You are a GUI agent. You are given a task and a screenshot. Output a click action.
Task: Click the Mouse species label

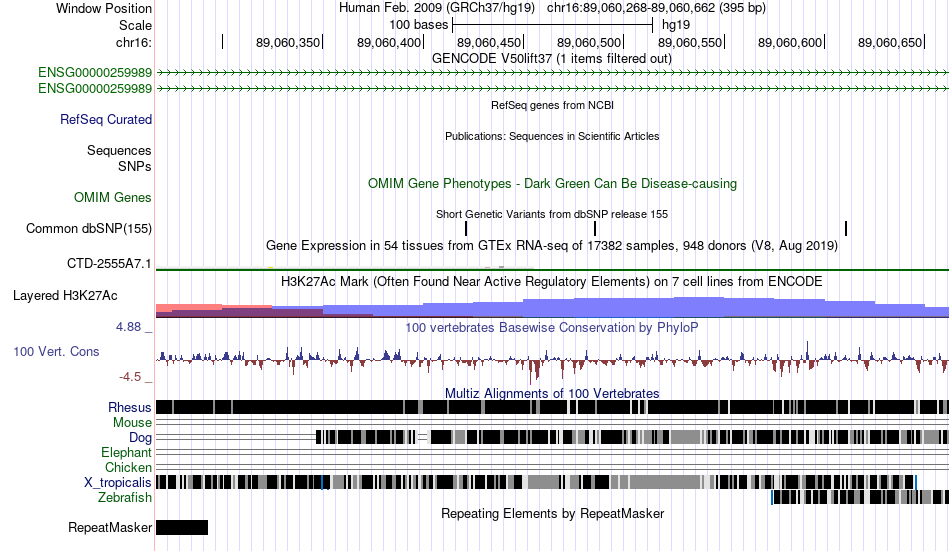coord(132,422)
